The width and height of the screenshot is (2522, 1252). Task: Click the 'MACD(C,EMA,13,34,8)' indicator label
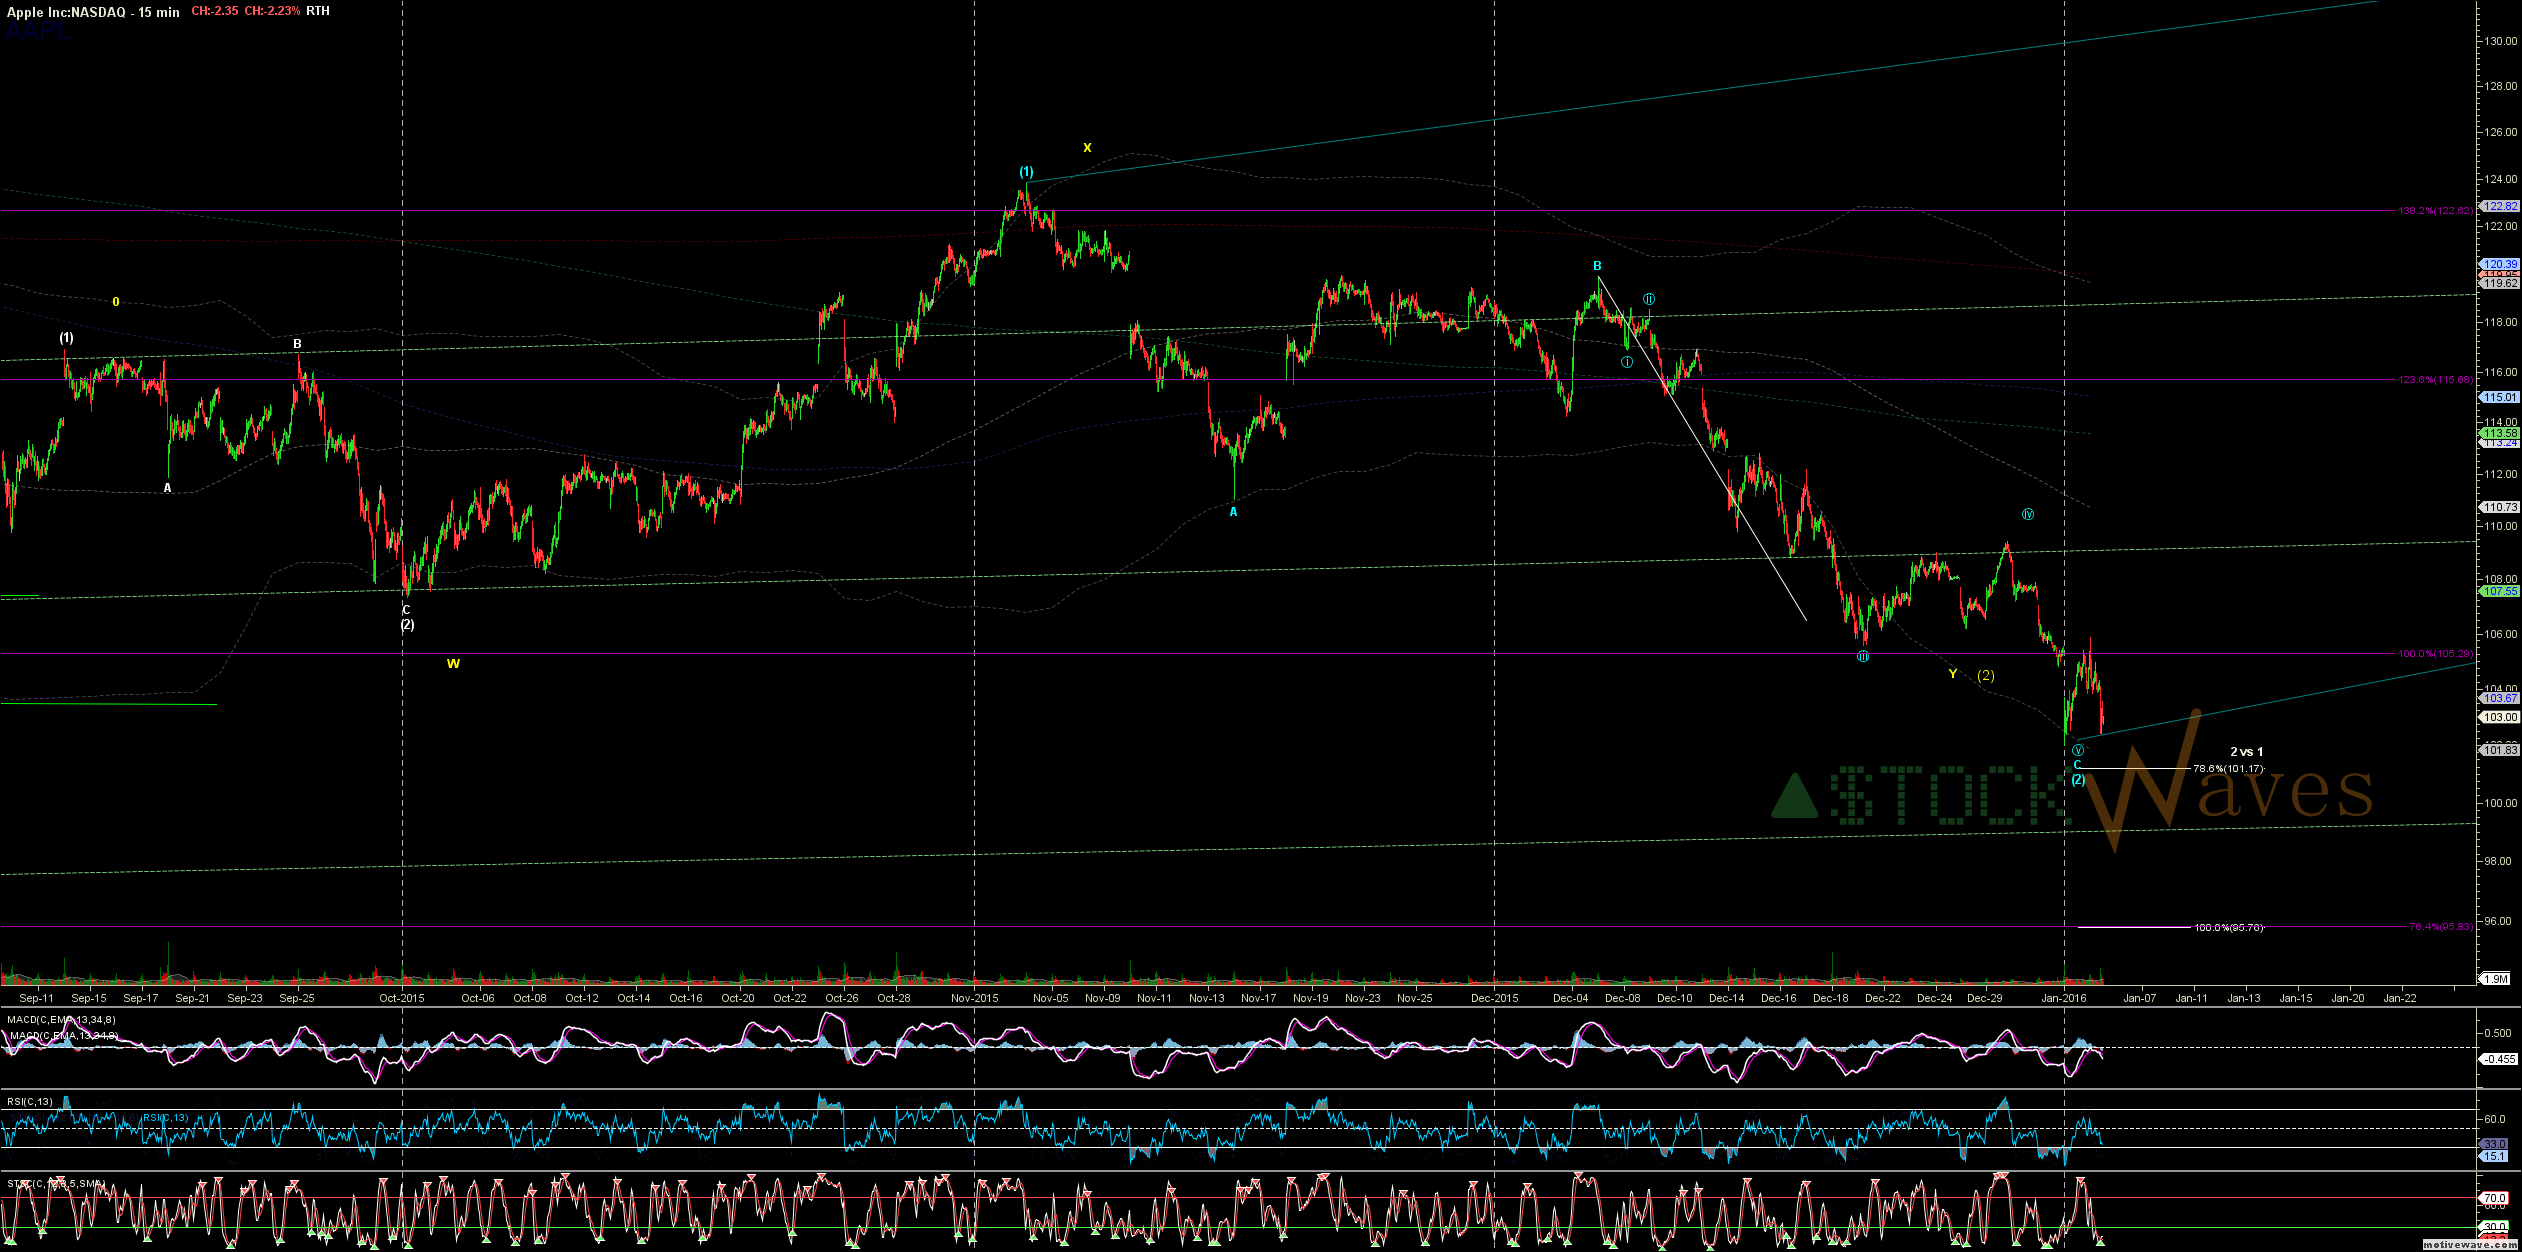(61, 1020)
